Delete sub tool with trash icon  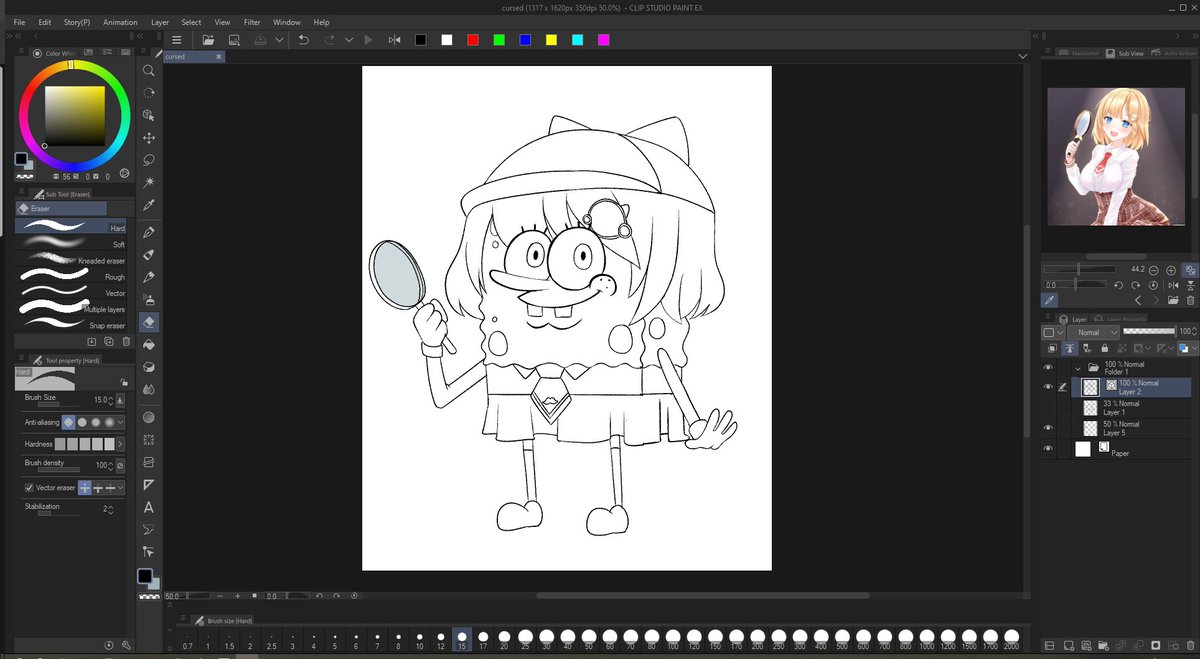(x=126, y=342)
